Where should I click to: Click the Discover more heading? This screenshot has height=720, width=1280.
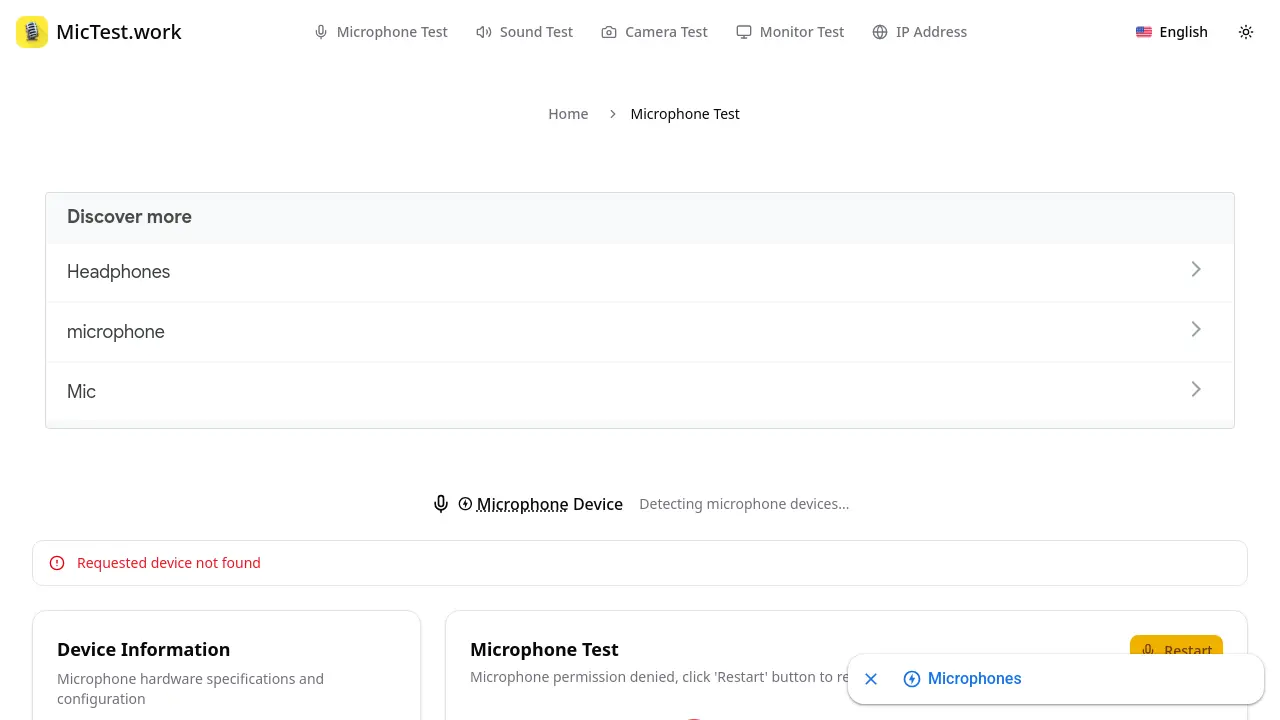(x=129, y=217)
